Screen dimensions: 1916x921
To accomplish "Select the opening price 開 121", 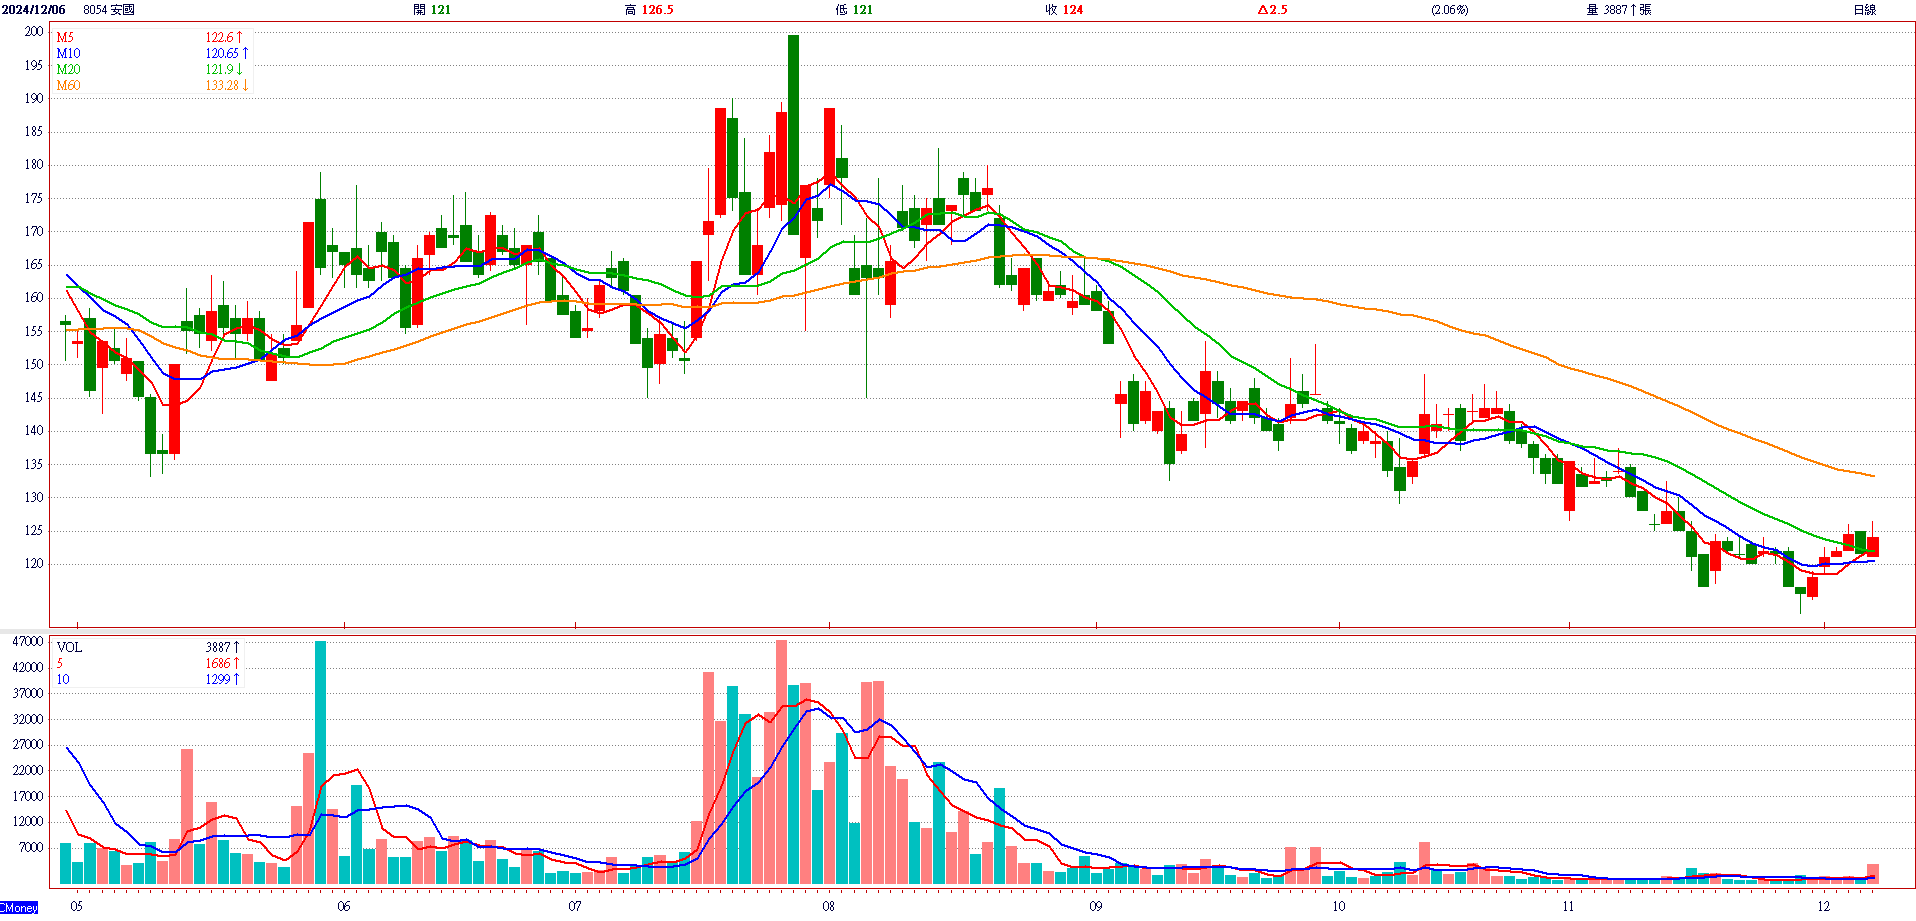I will click(432, 10).
